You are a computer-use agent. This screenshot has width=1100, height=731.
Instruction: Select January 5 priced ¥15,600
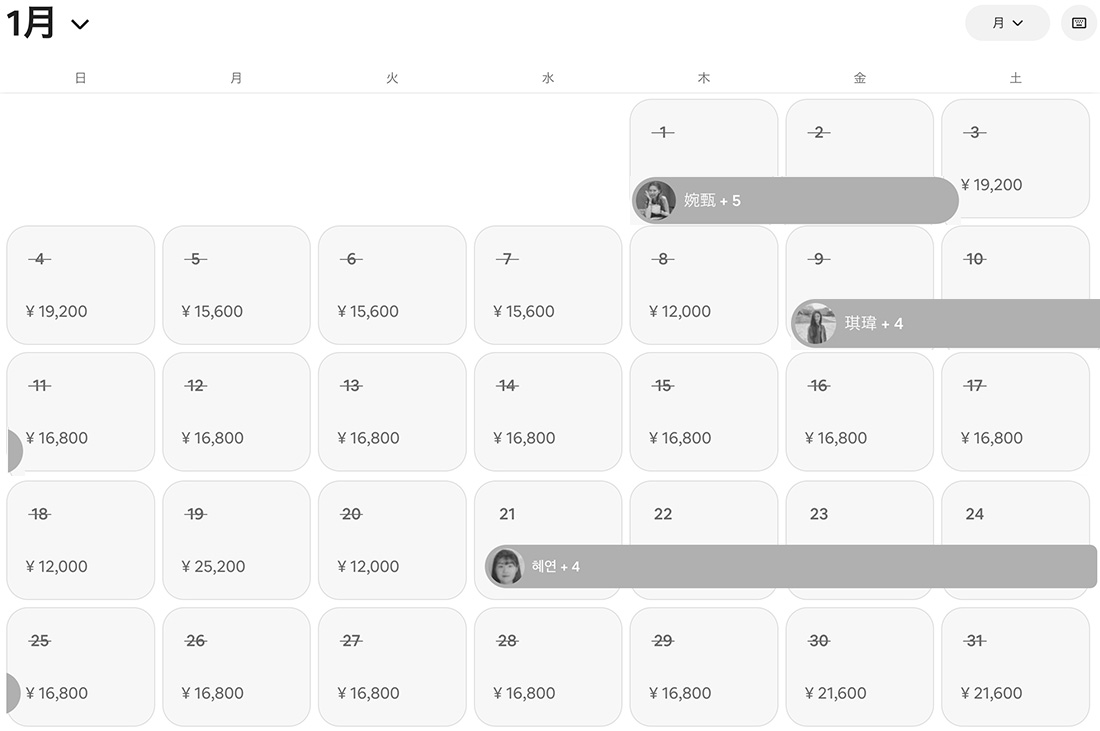pos(236,285)
